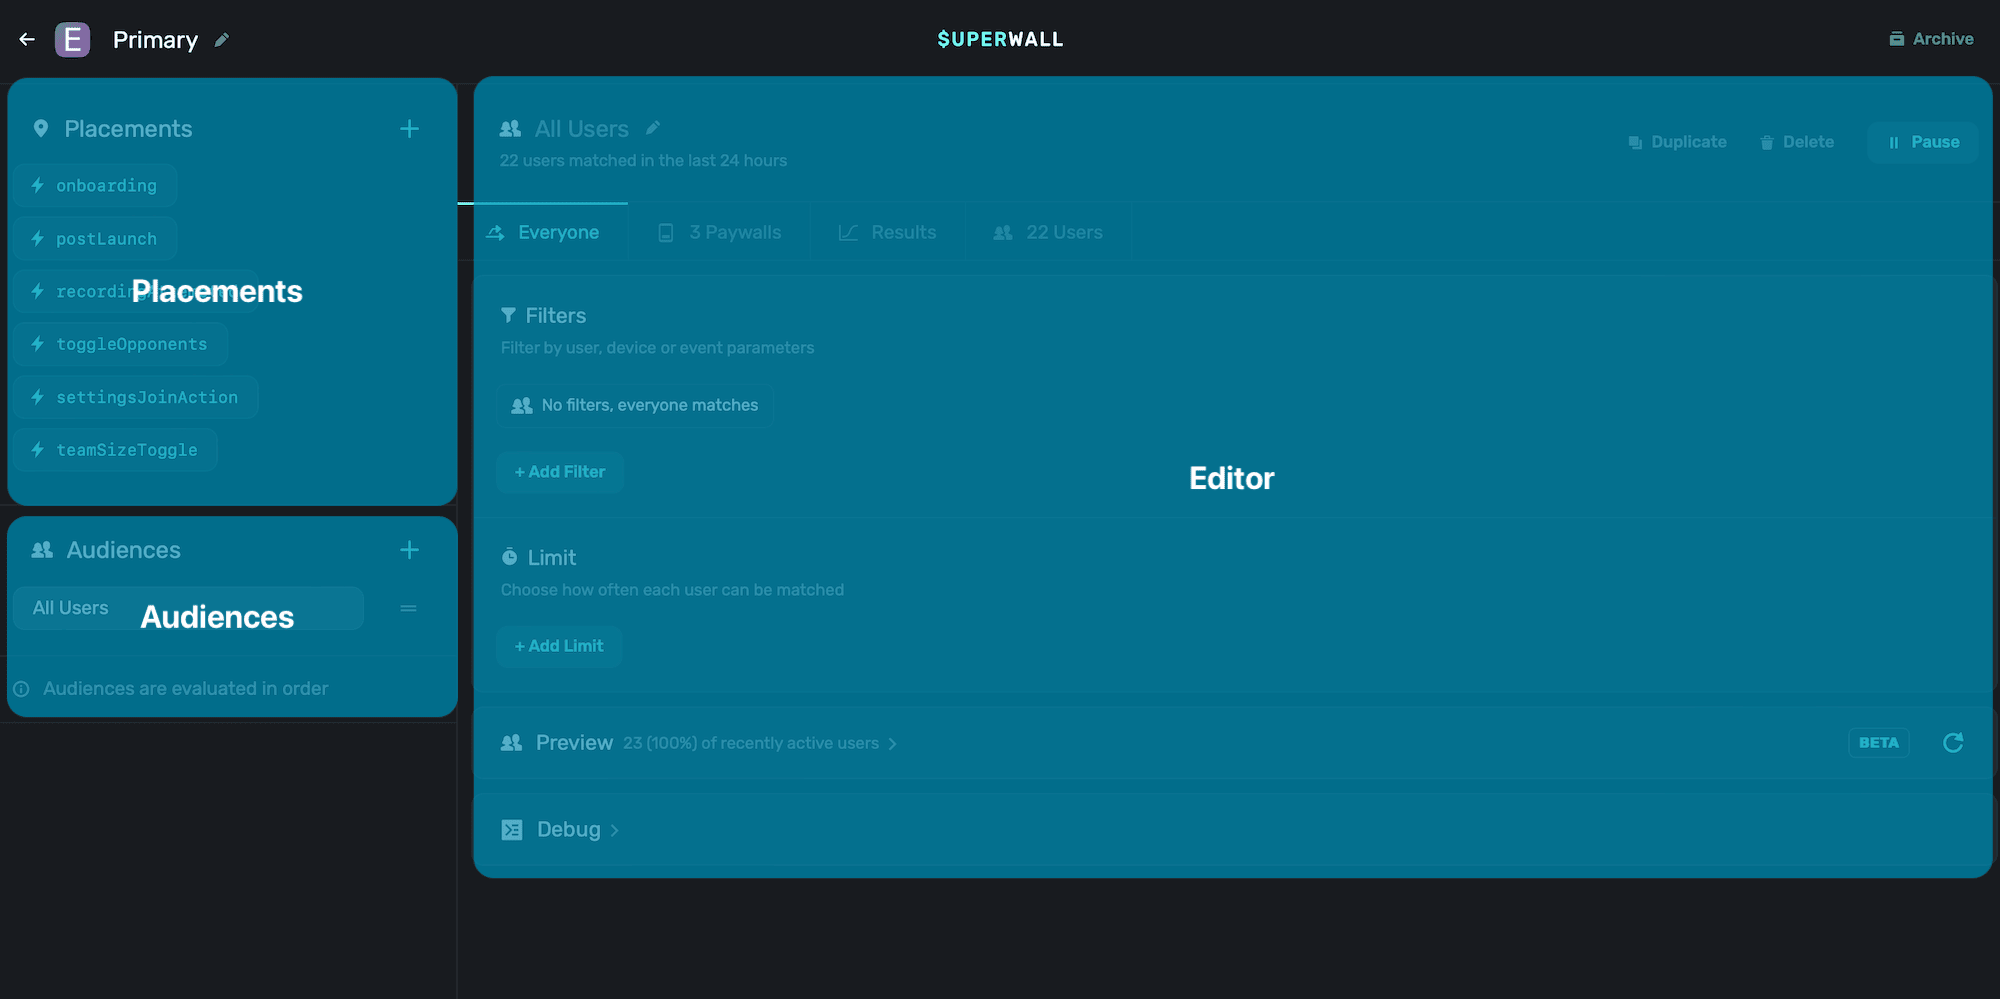Edit the Primary campaign name pencil icon
2000x999 pixels.
[222, 40]
